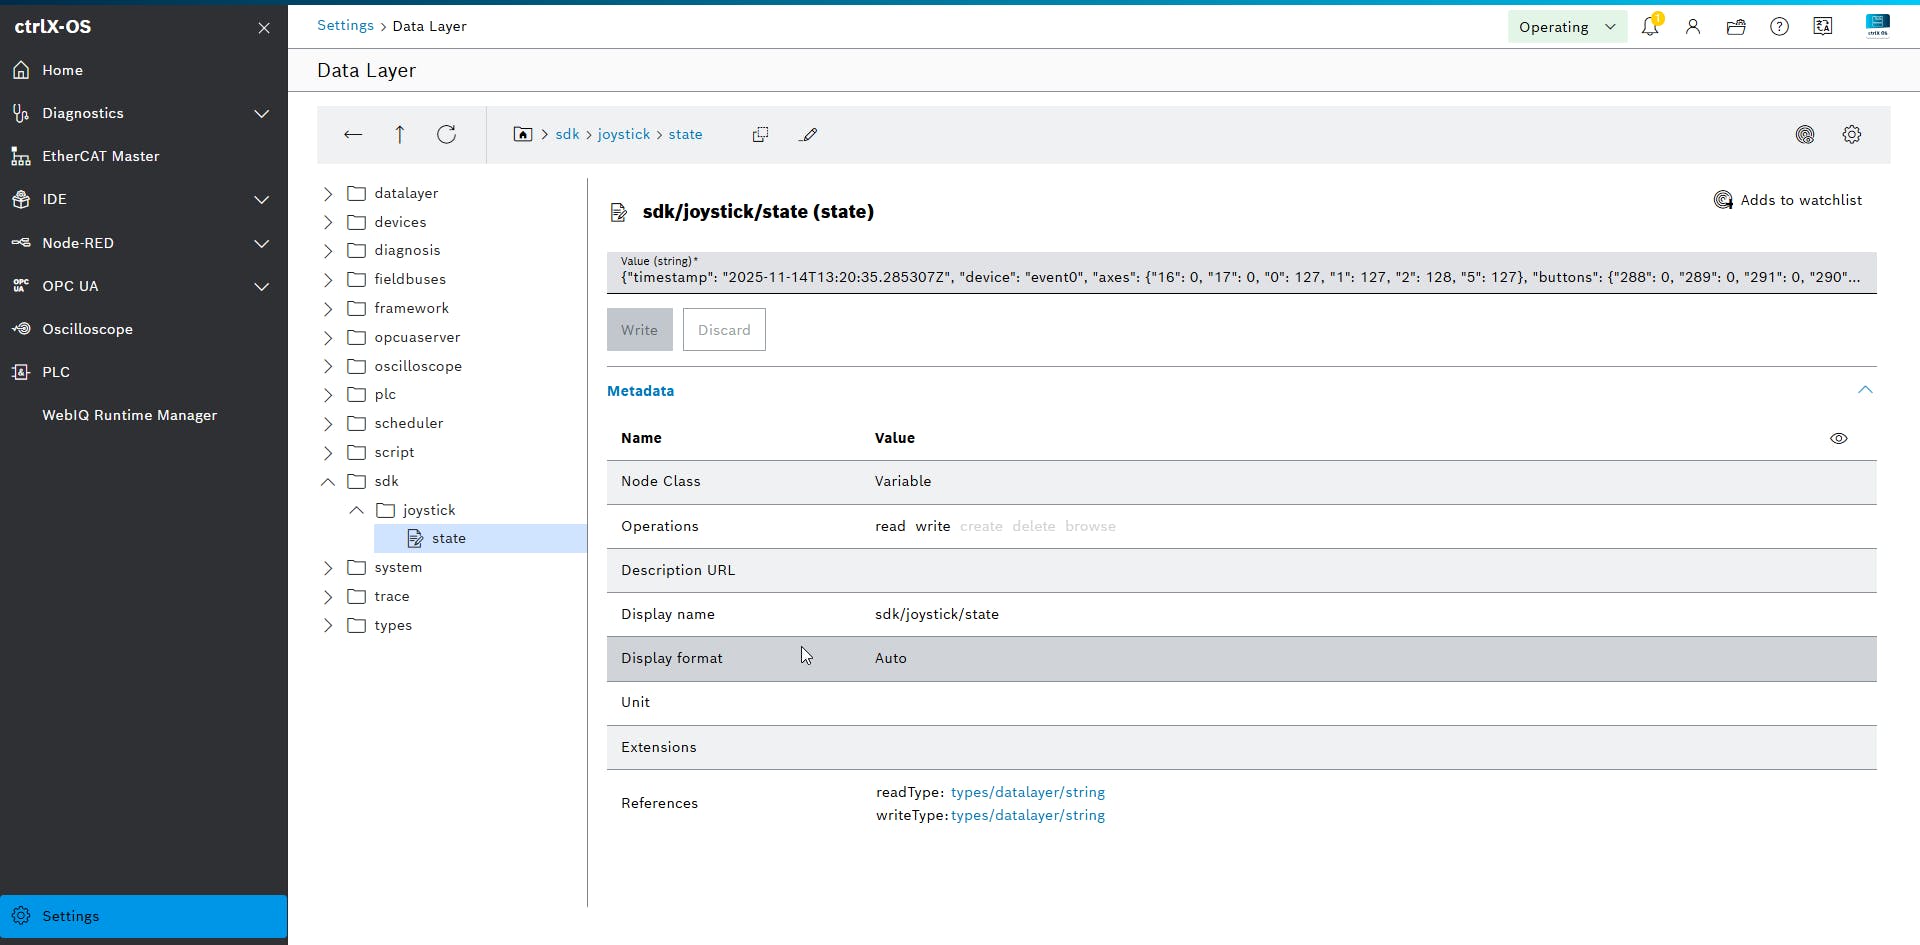Expand the datalayer folder in tree
The width and height of the screenshot is (1920, 945).
click(x=328, y=193)
